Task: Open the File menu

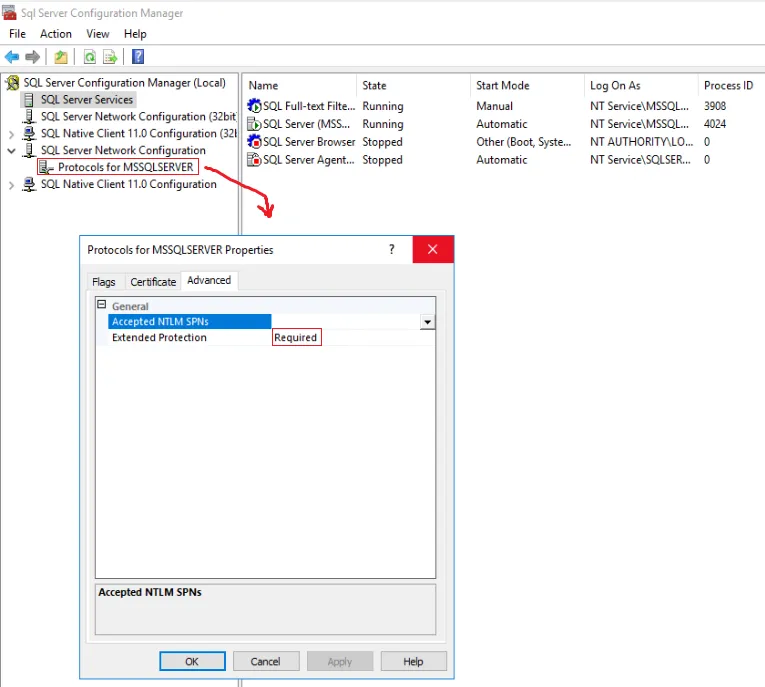Action: [18, 34]
